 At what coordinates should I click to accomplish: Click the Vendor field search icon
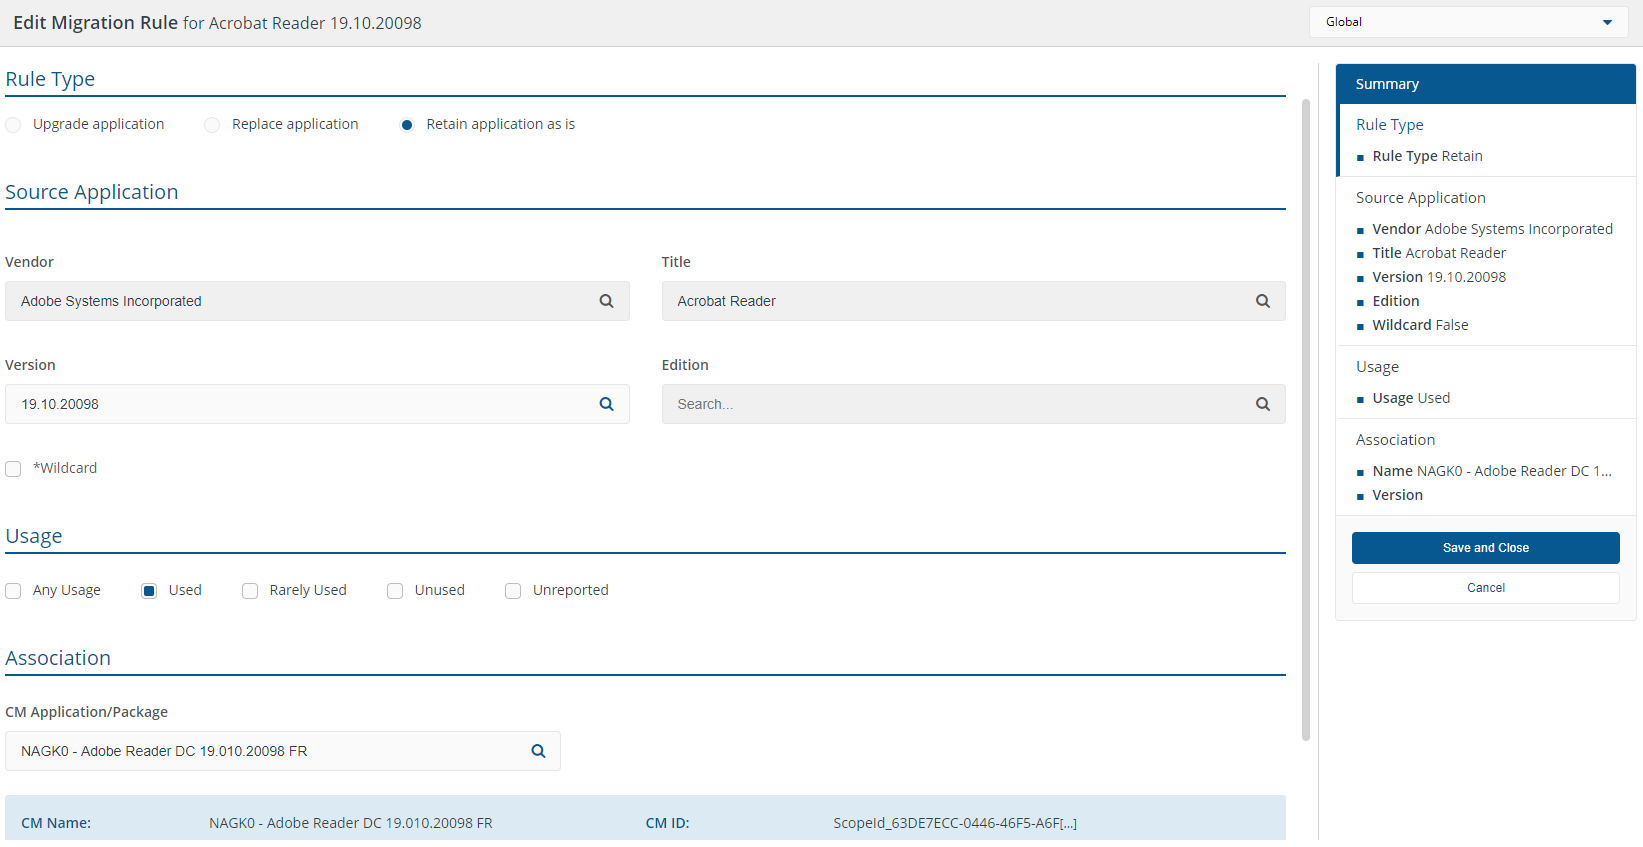pyautogui.click(x=606, y=301)
